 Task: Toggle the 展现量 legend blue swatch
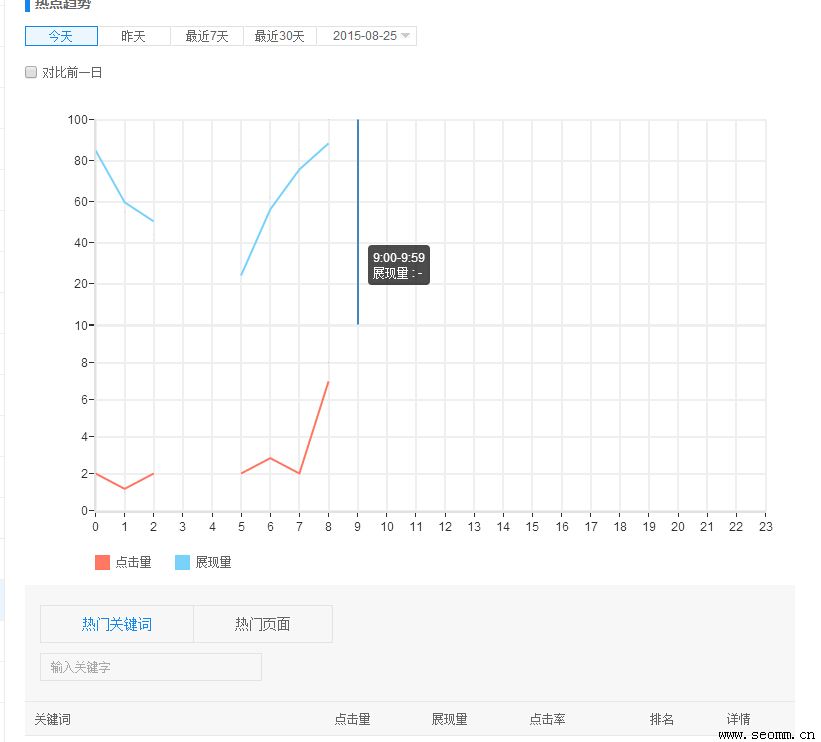[182, 562]
